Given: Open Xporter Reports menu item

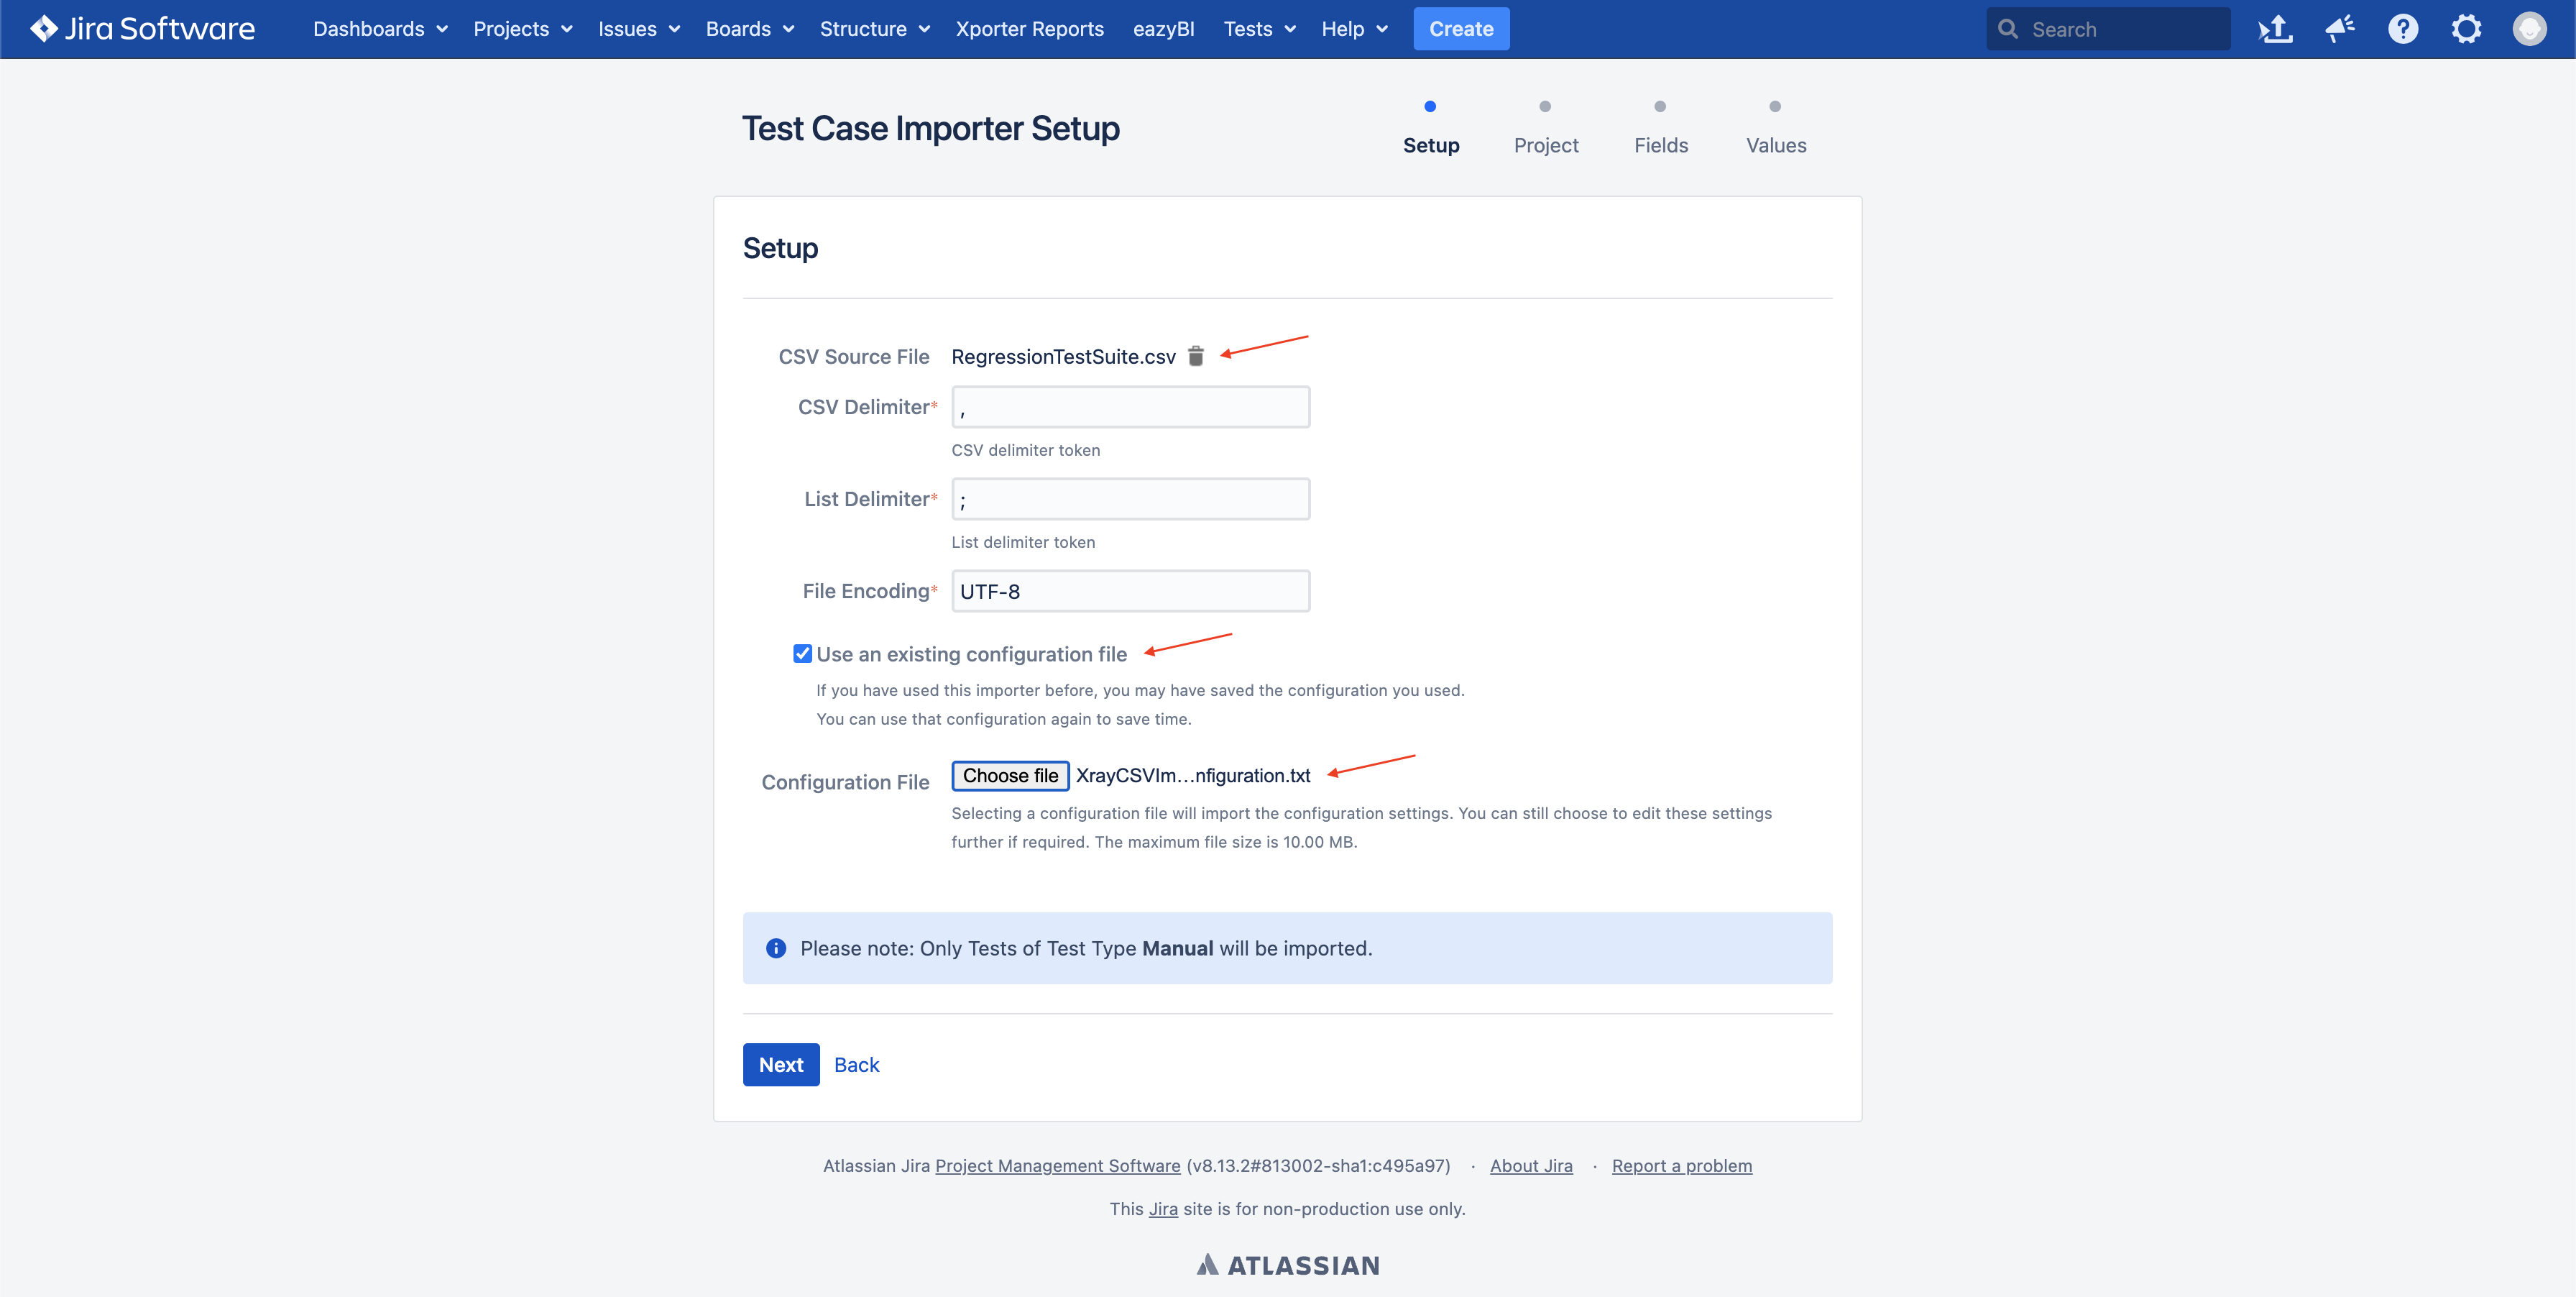Looking at the screenshot, I should [1029, 29].
